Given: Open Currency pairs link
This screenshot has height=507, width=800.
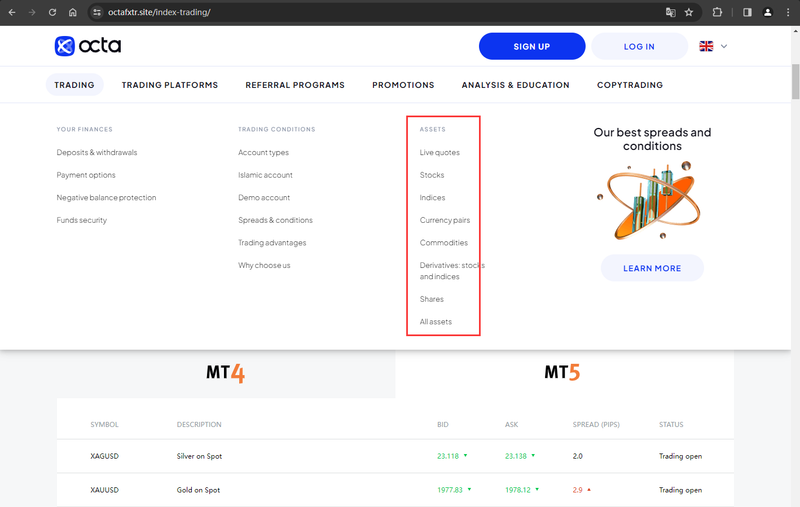Looking at the screenshot, I should click(x=445, y=220).
